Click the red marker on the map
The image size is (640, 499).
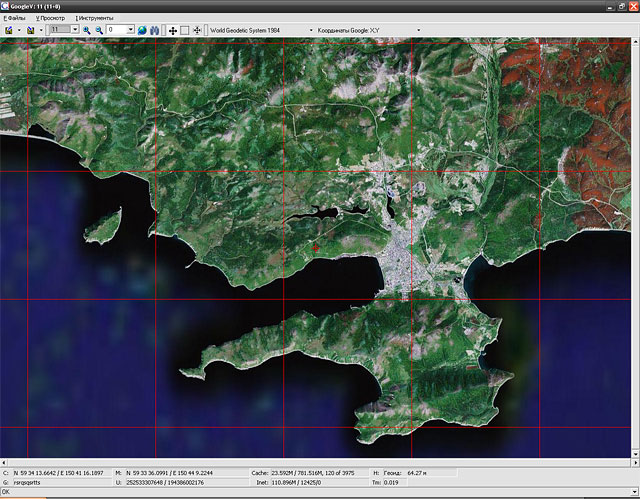tap(315, 246)
